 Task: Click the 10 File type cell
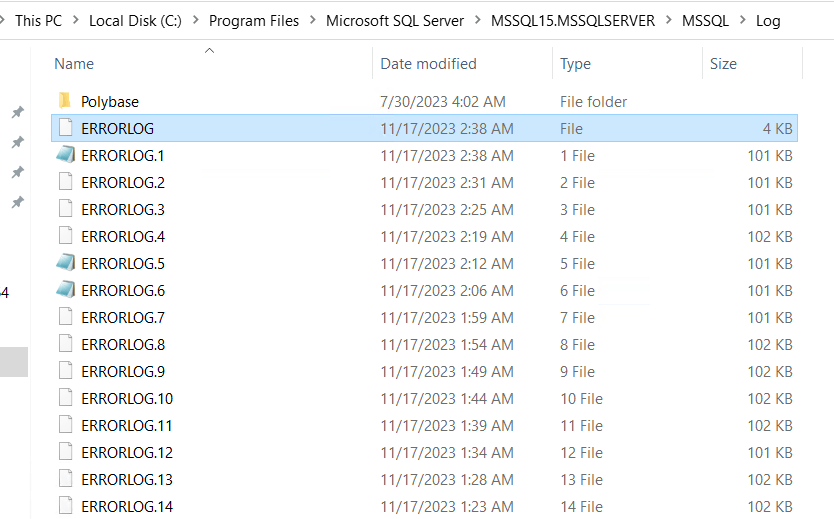pos(581,399)
